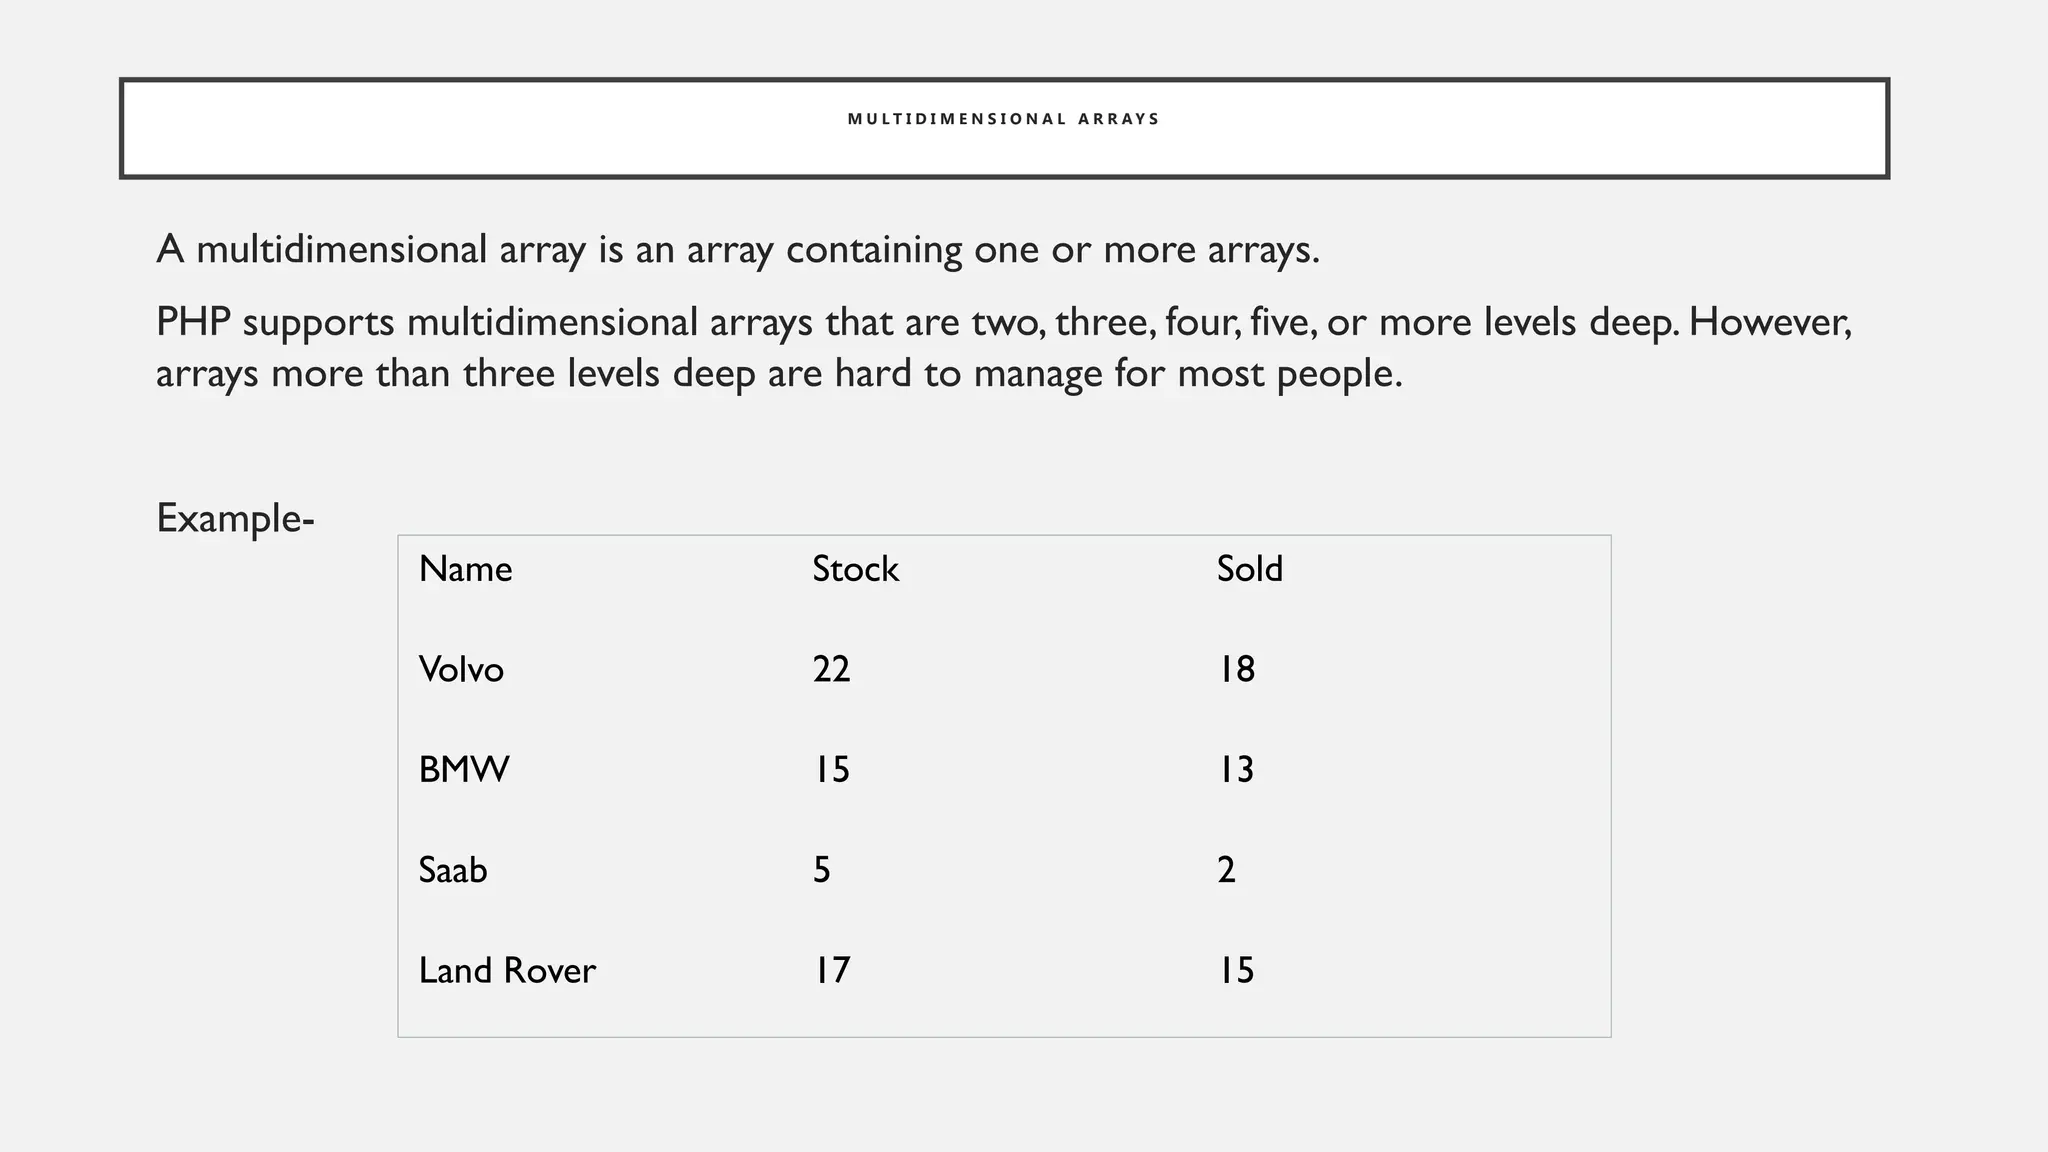Click Saab's sold value 2
This screenshot has height=1152, width=2048.
pos(1227,870)
